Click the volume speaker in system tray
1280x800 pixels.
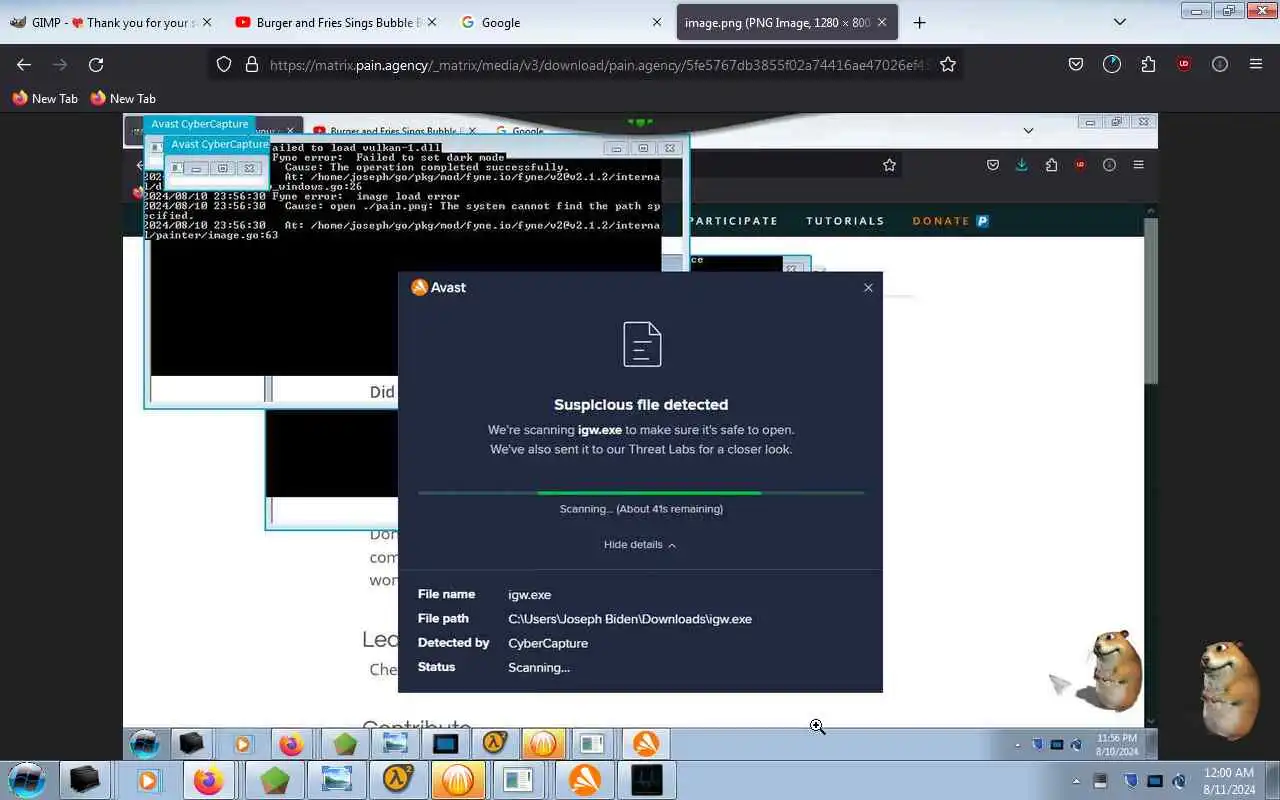[1179, 781]
